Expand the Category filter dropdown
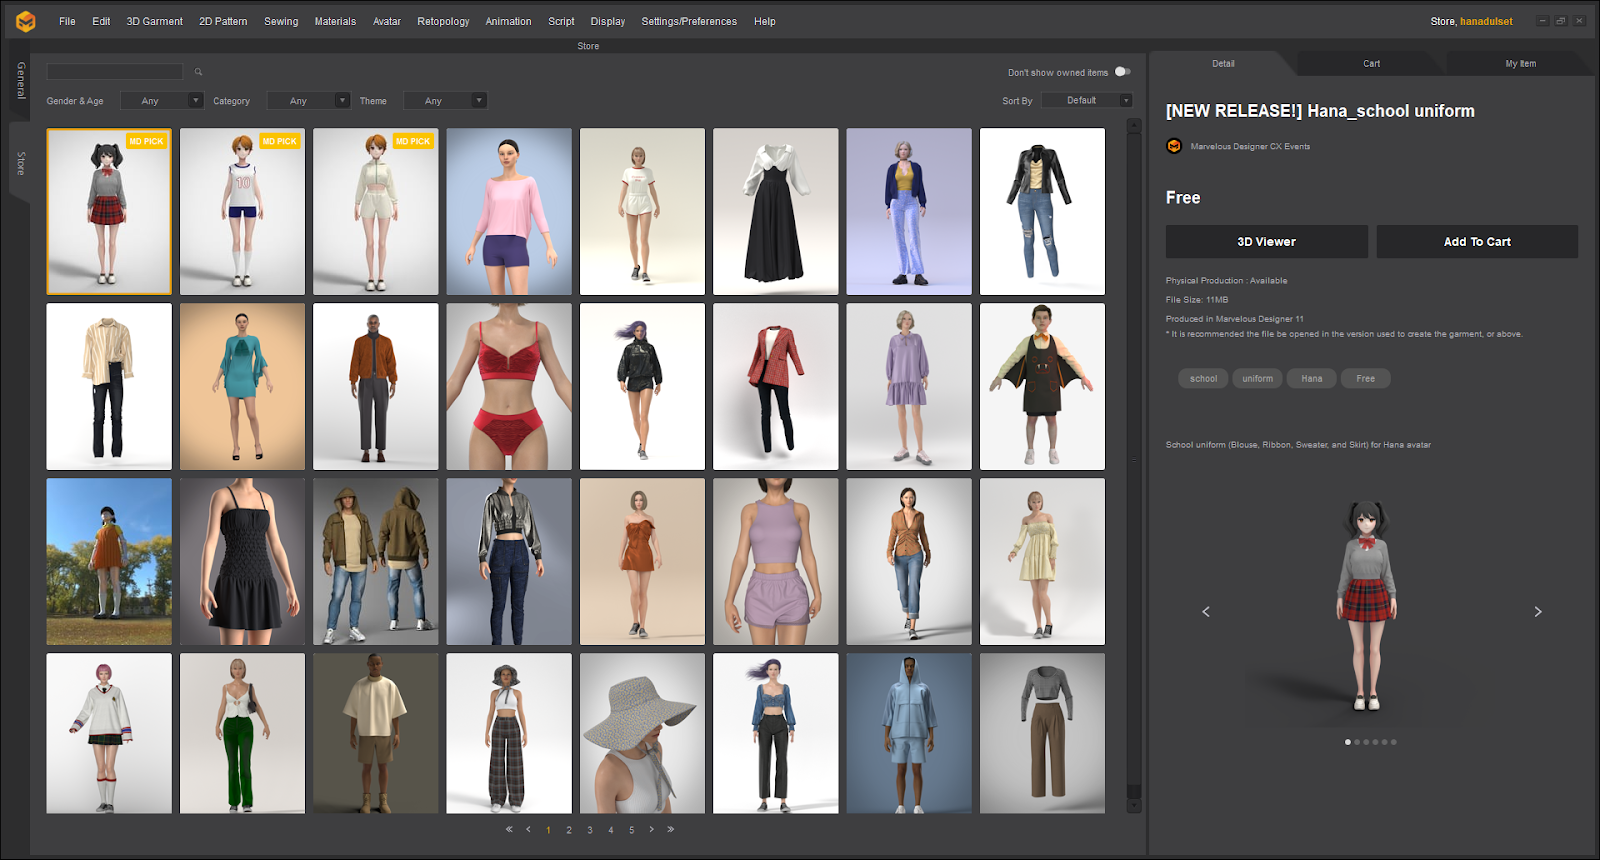Image resolution: width=1600 pixels, height=860 pixels. coord(308,101)
